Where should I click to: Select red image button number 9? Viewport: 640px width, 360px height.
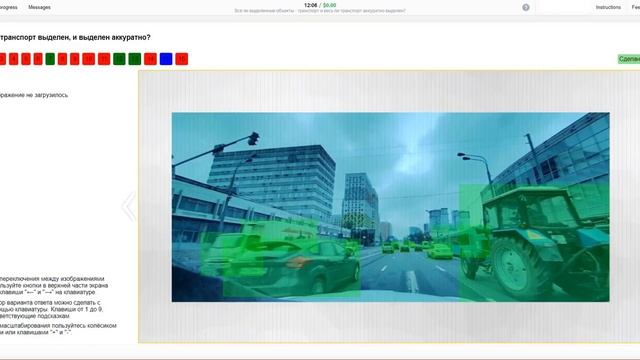[75, 59]
